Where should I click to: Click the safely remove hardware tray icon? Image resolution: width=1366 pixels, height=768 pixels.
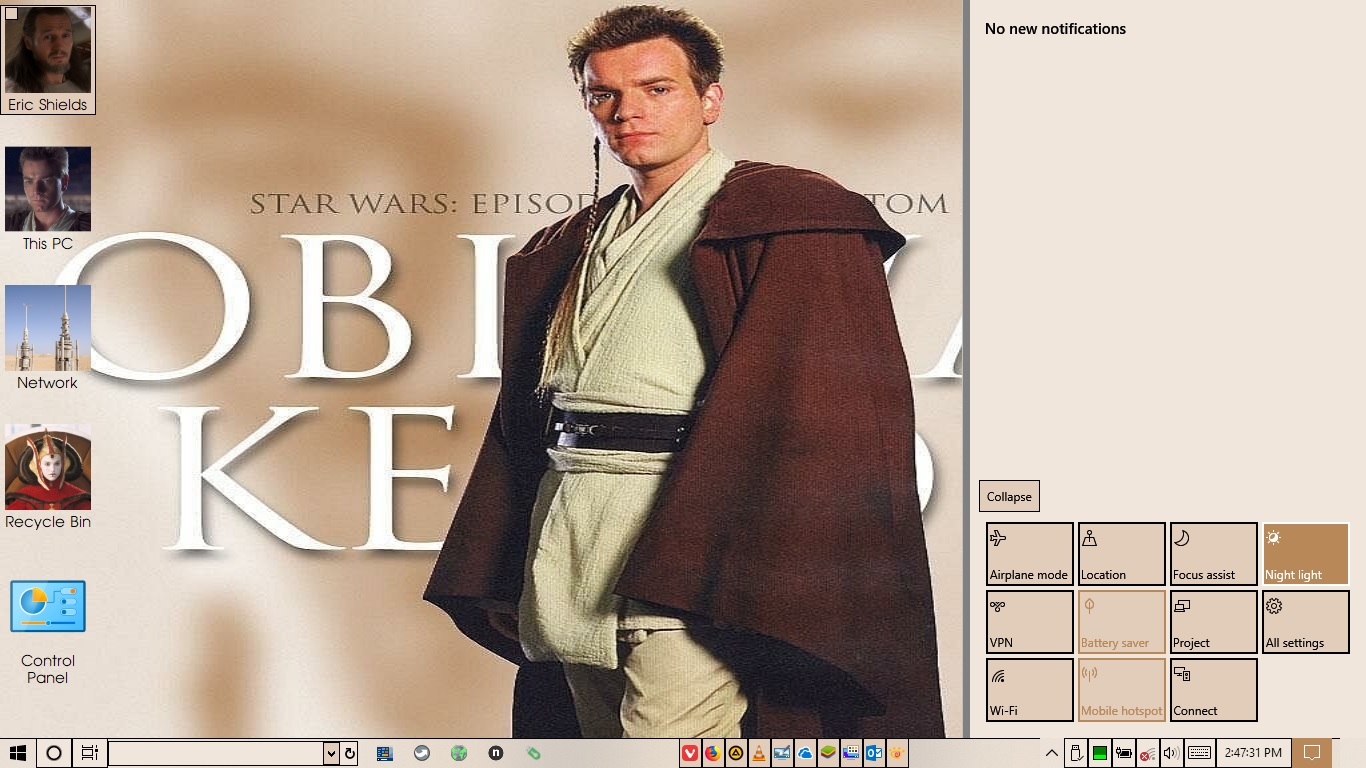click(1076, 753)
